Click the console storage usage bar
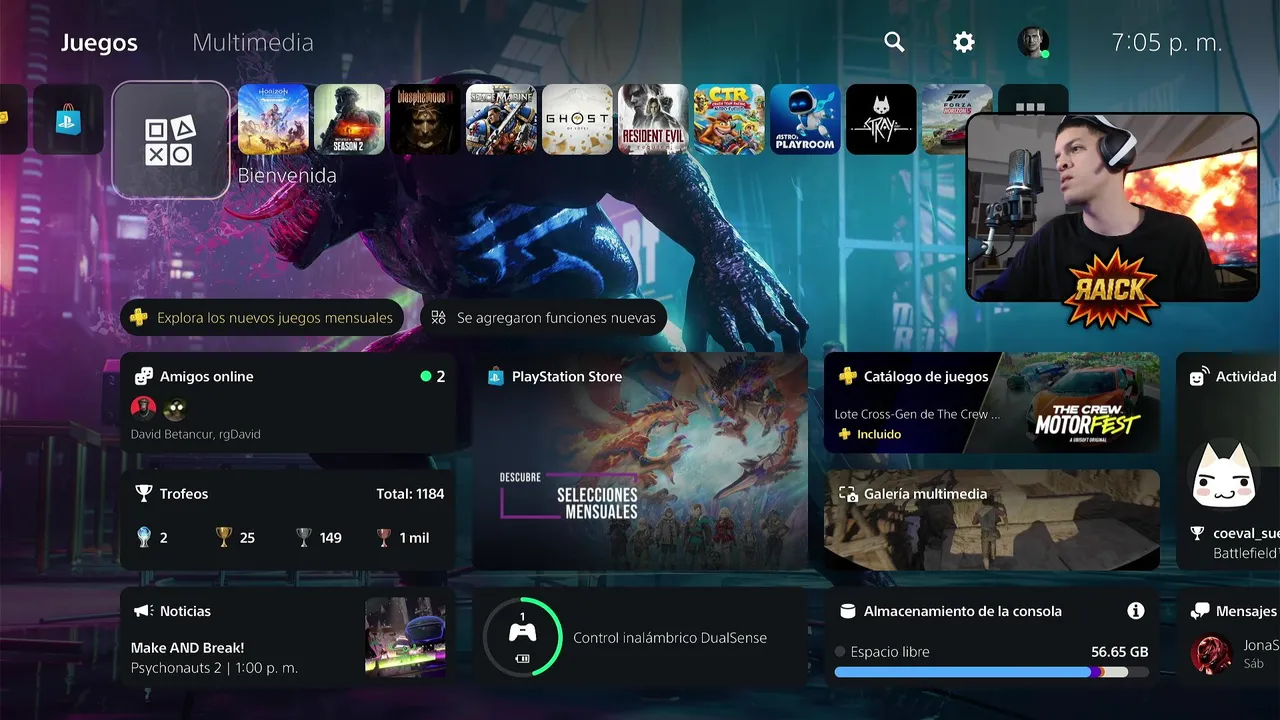The width and height of the screenshot is (1280, 720). [991, 673]
